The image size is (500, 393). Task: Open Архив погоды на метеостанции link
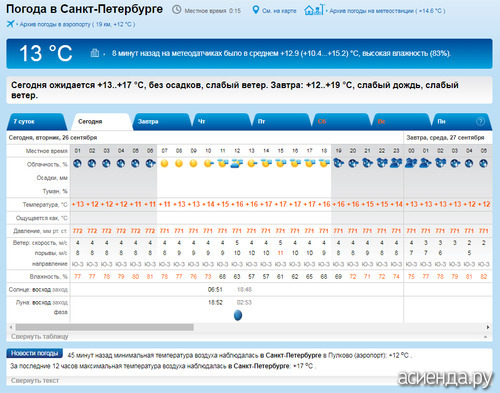pyautogui.click(x=387, y=11)
